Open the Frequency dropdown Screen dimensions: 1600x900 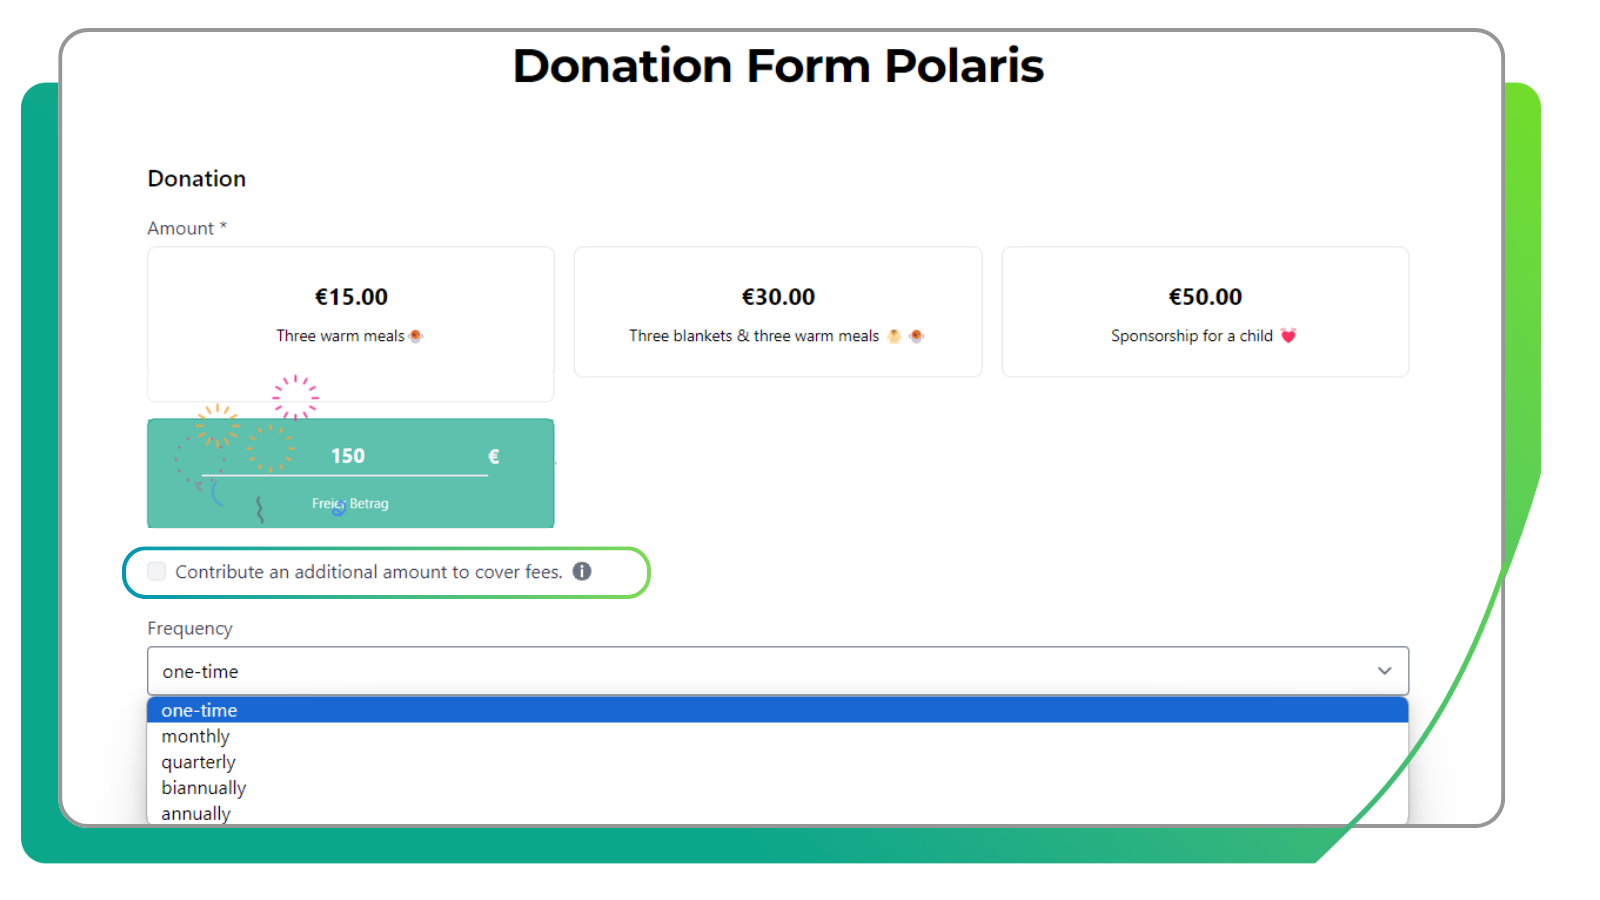pyautogui.click(x=780, y=671)
